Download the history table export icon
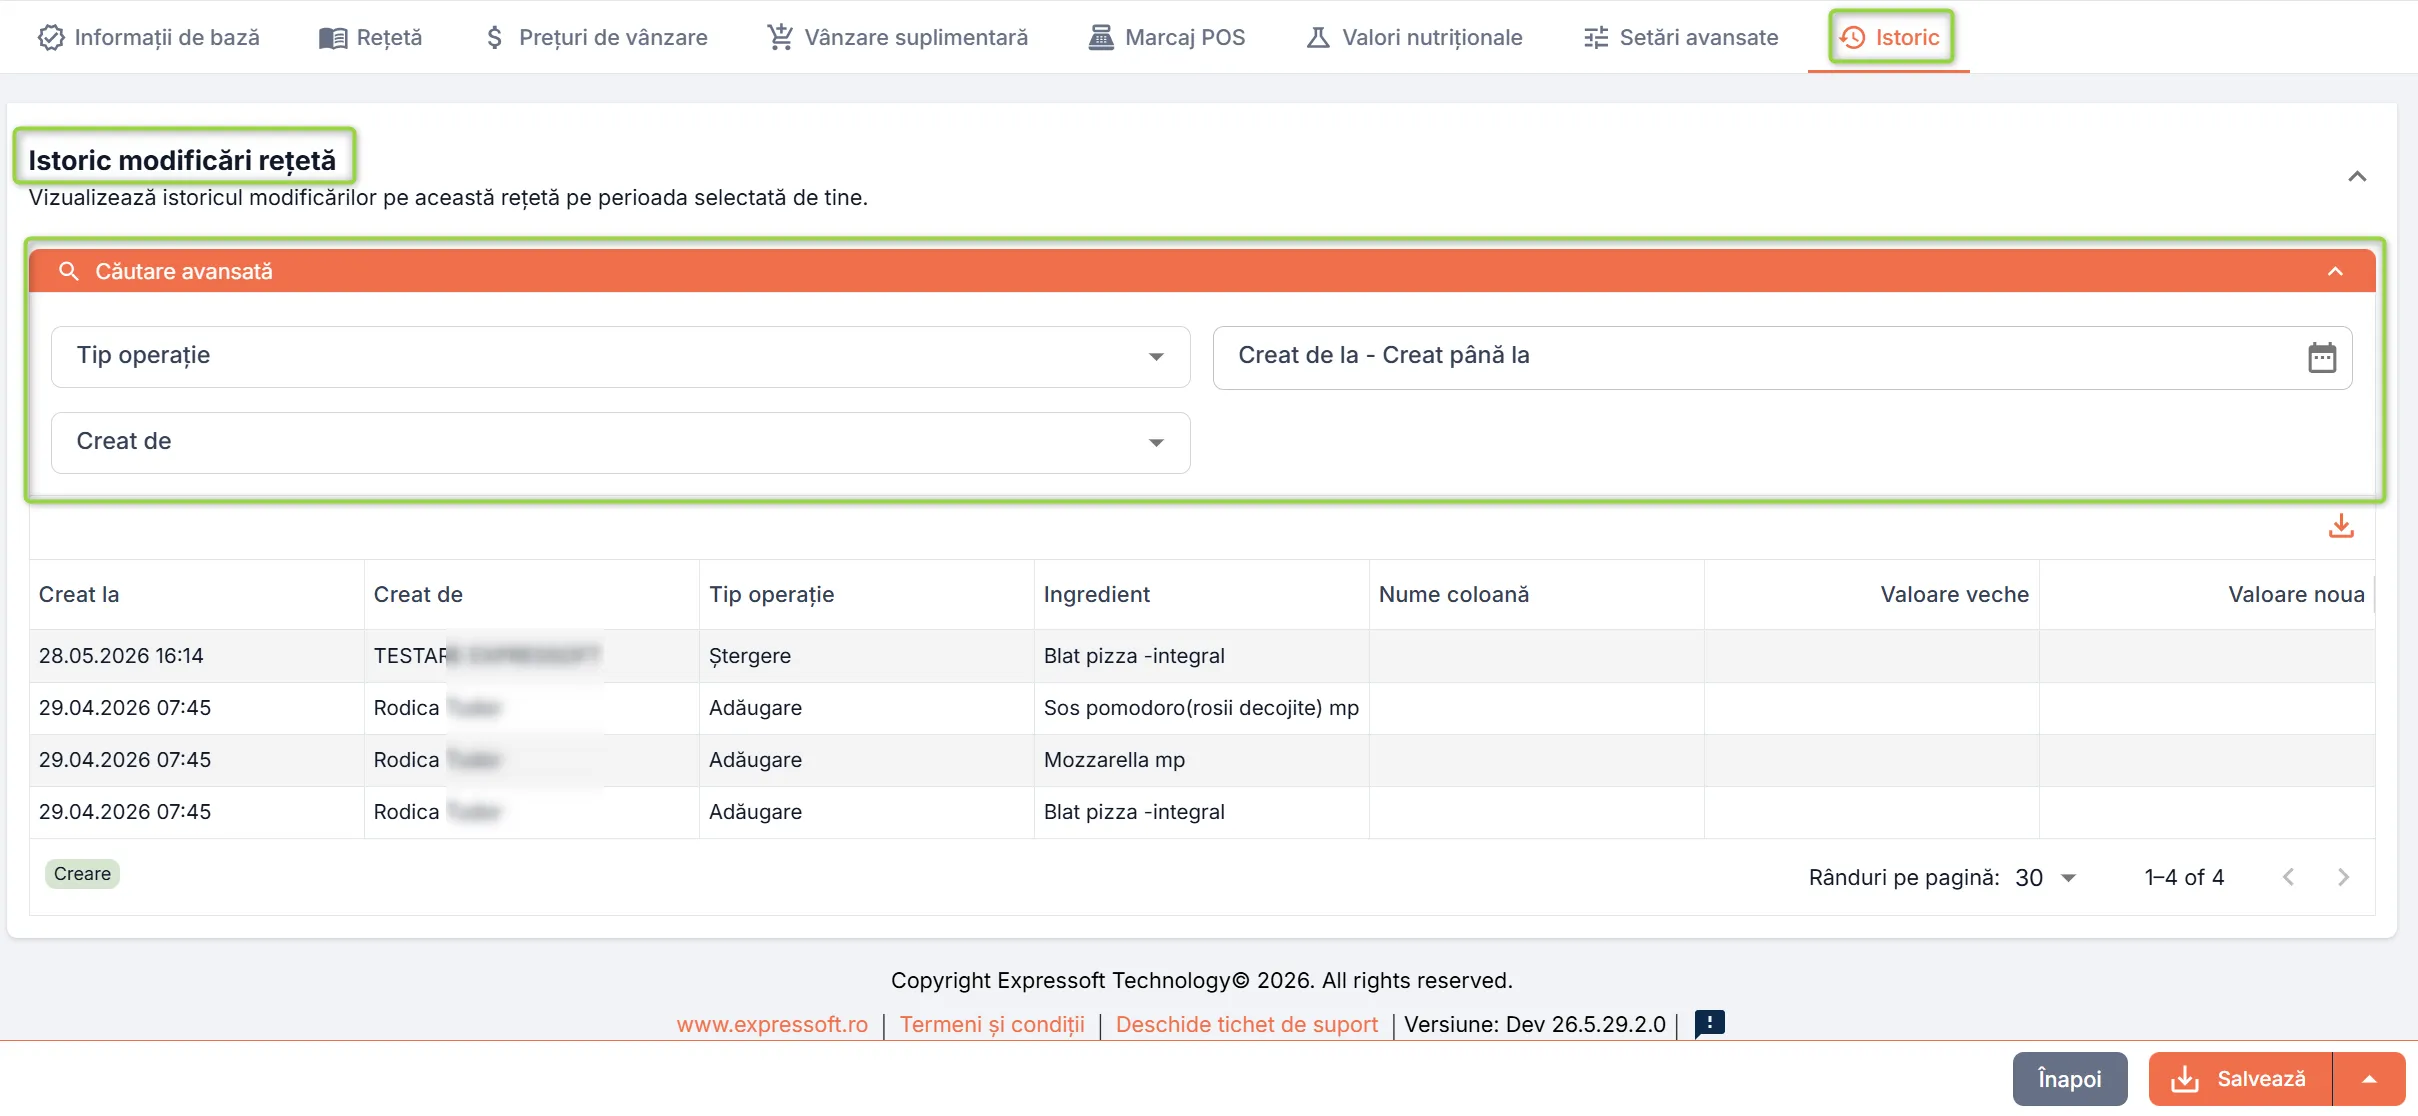2418x1116 pixels. [x=2341, y=526]
